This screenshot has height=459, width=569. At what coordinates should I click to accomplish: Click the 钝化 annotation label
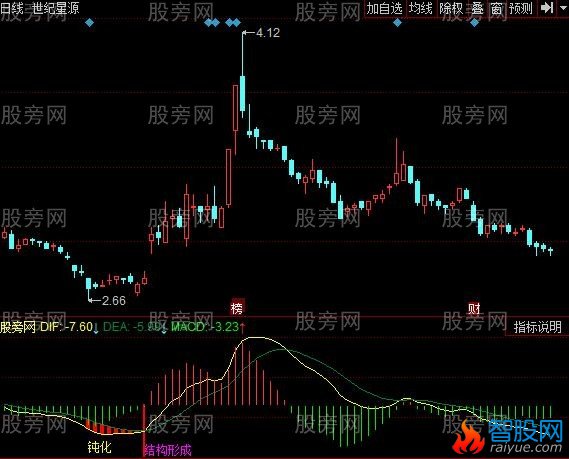click(x=99, y=447)
